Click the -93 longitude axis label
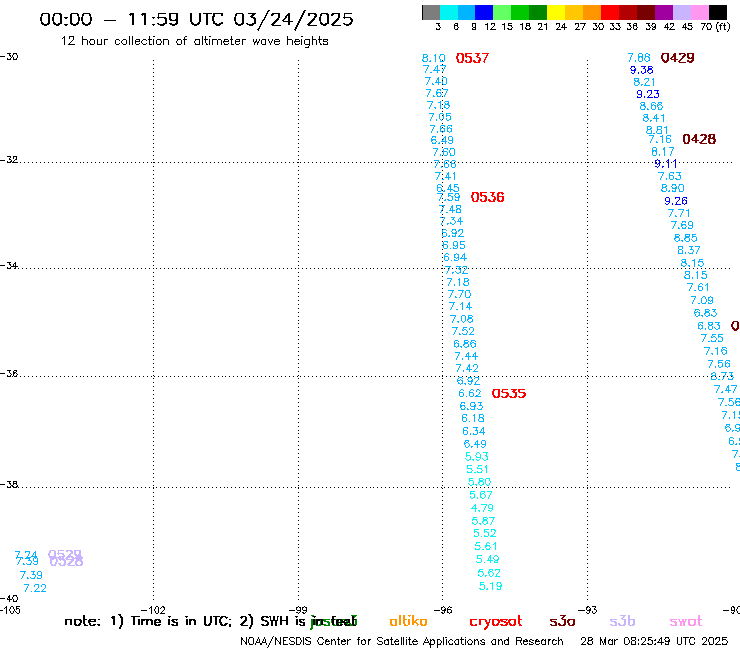740x650 pixels. coord(588,610)
